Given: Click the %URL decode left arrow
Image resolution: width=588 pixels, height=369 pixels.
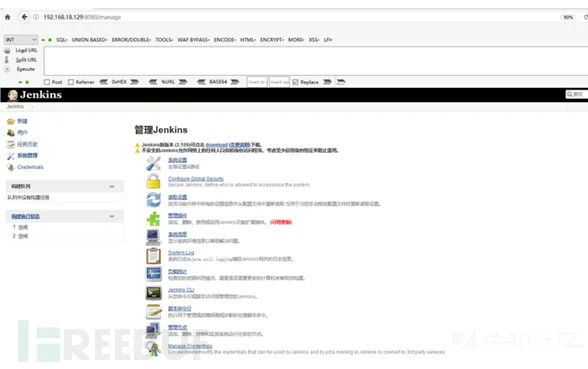Looking at the screenshot, I should (153, 82).
